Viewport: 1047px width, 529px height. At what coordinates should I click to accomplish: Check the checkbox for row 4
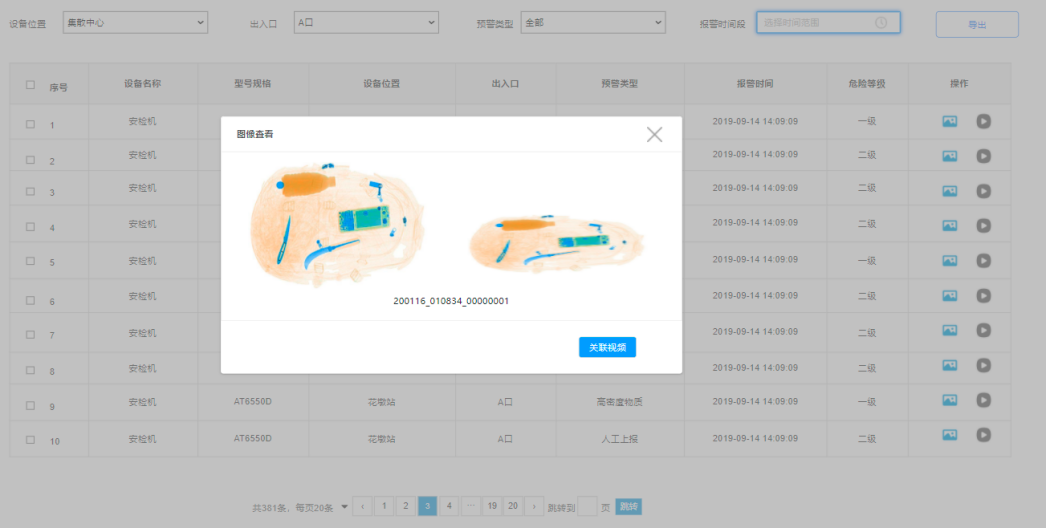30,226
